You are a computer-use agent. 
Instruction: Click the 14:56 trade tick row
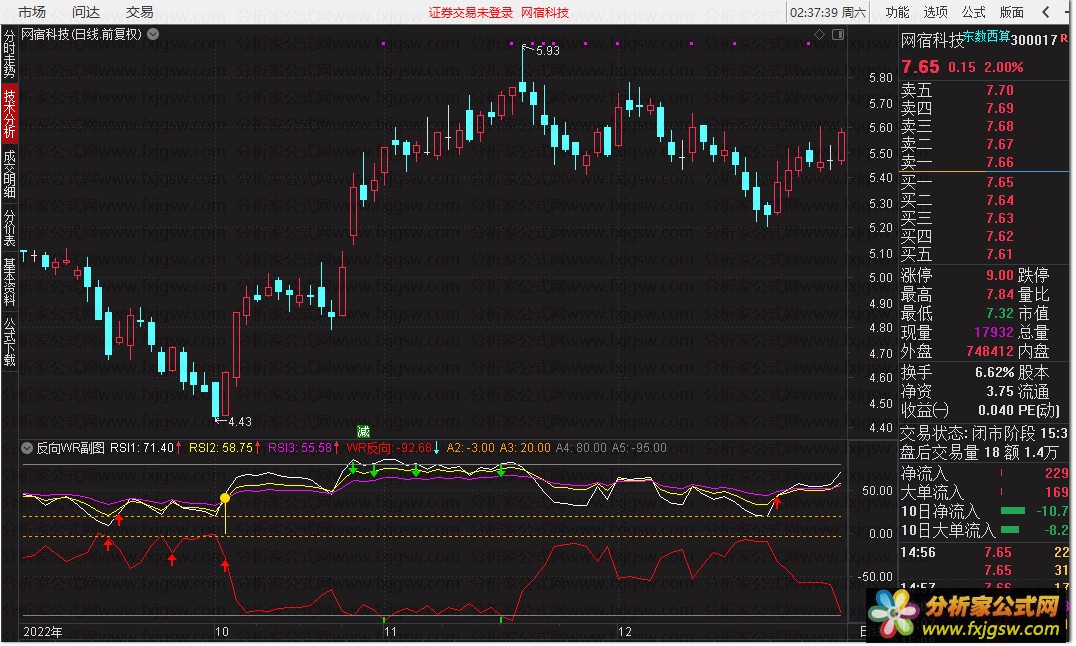[984, 552]
